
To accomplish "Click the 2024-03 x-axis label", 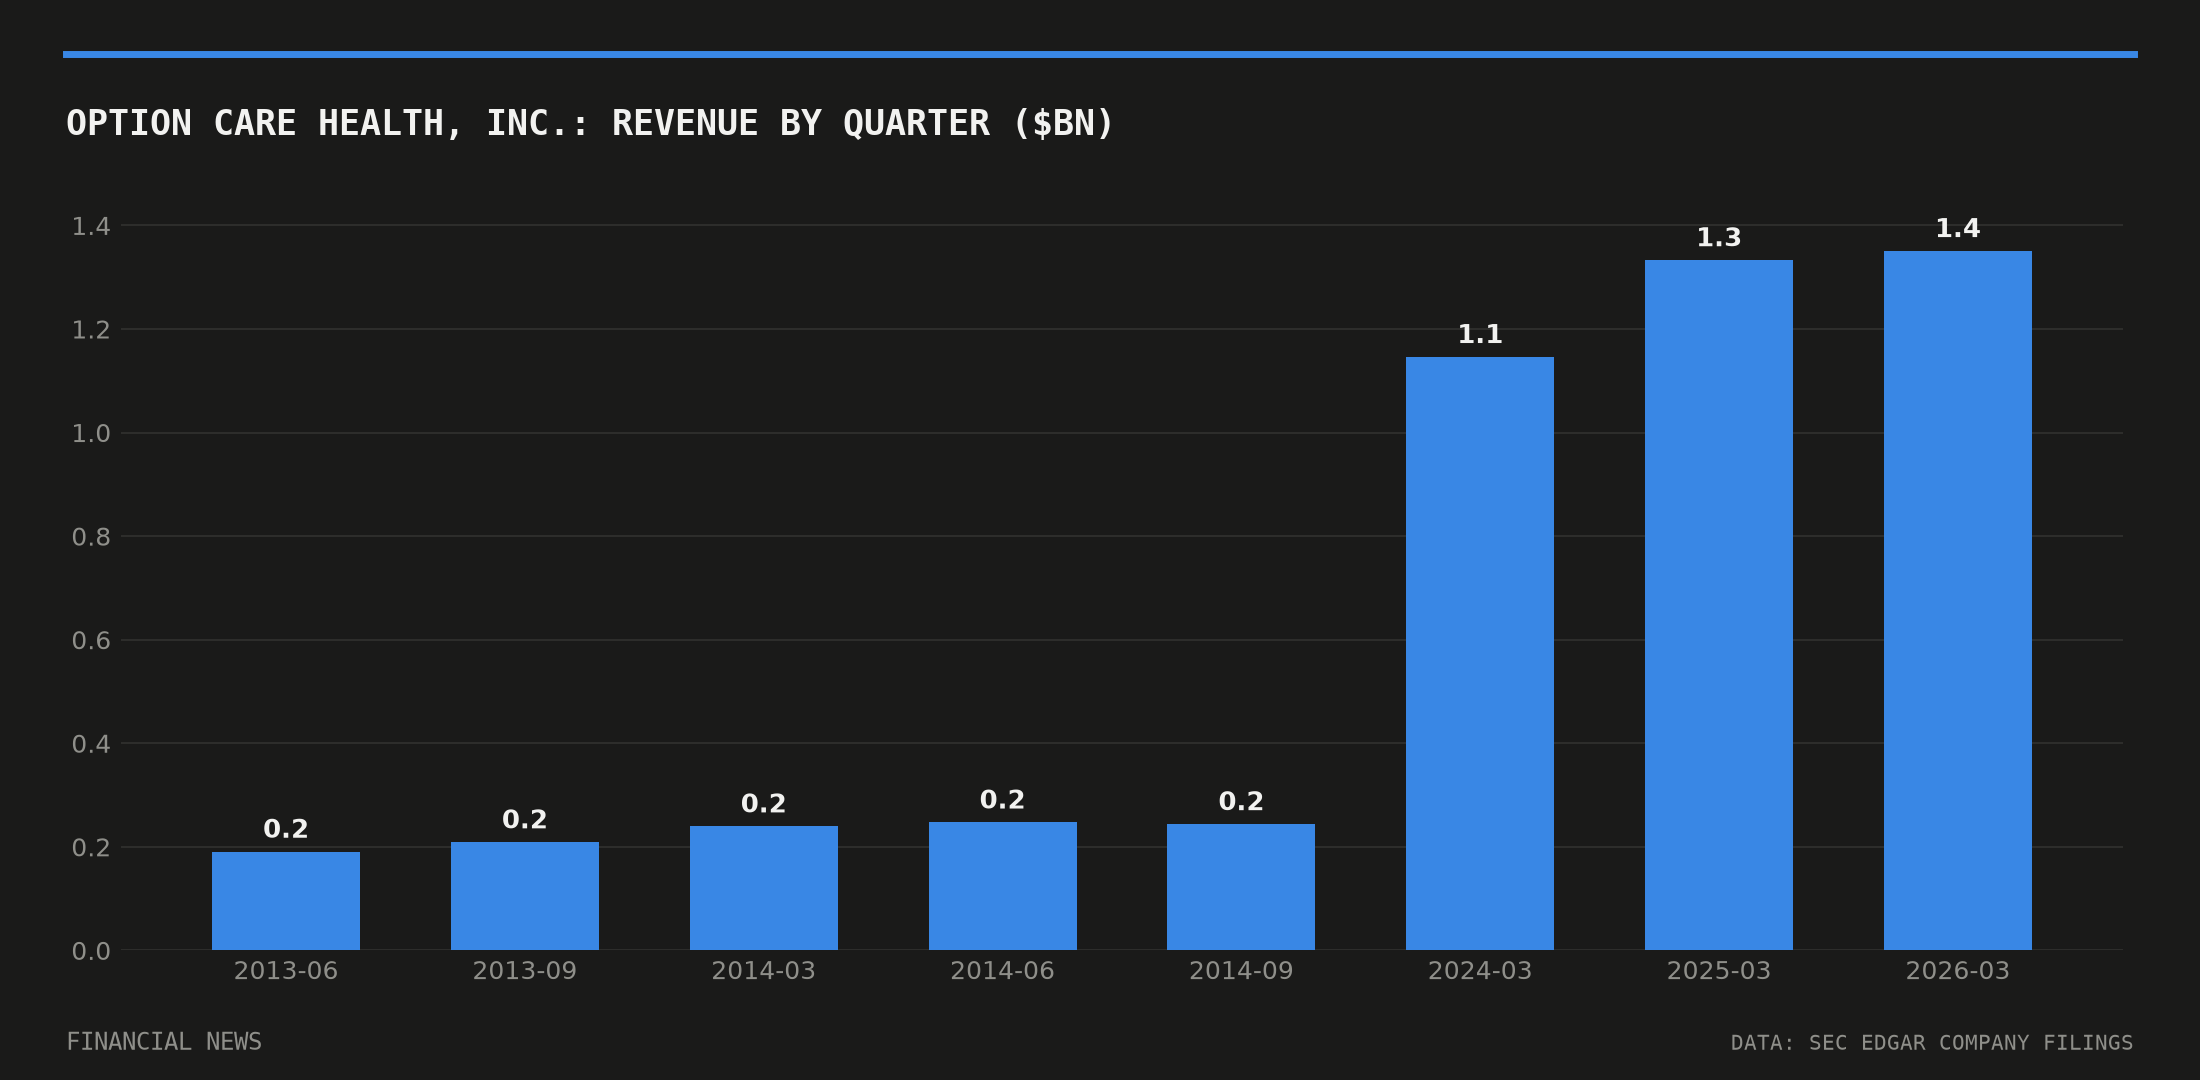I will (x=1480, y=971).
